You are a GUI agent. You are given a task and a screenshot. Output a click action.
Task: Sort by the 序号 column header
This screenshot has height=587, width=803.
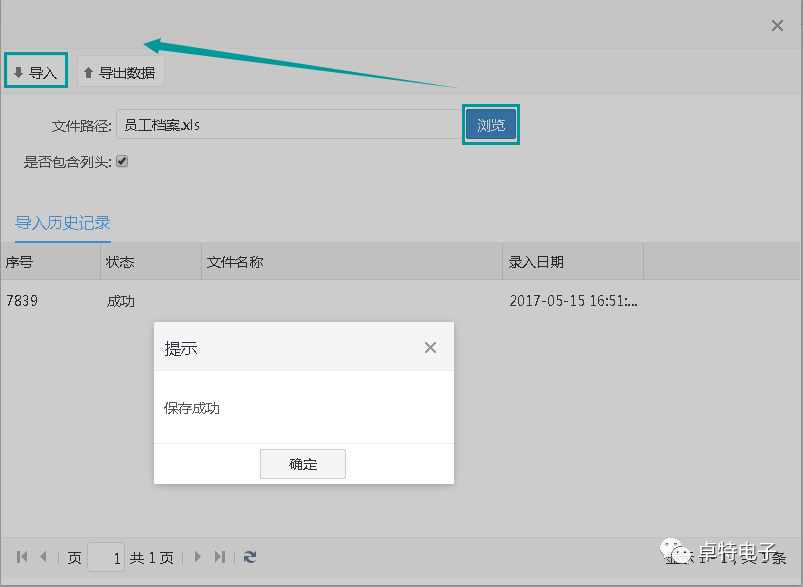click(x=48, y=262)
